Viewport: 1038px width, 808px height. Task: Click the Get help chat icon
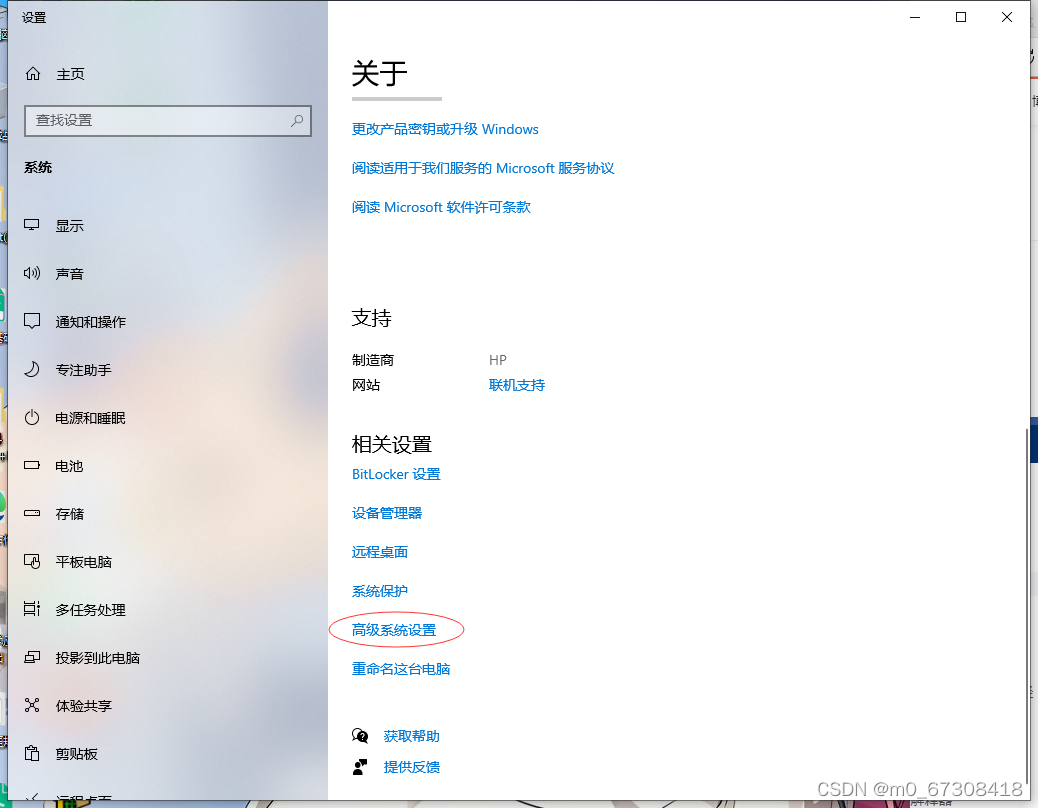360,736
